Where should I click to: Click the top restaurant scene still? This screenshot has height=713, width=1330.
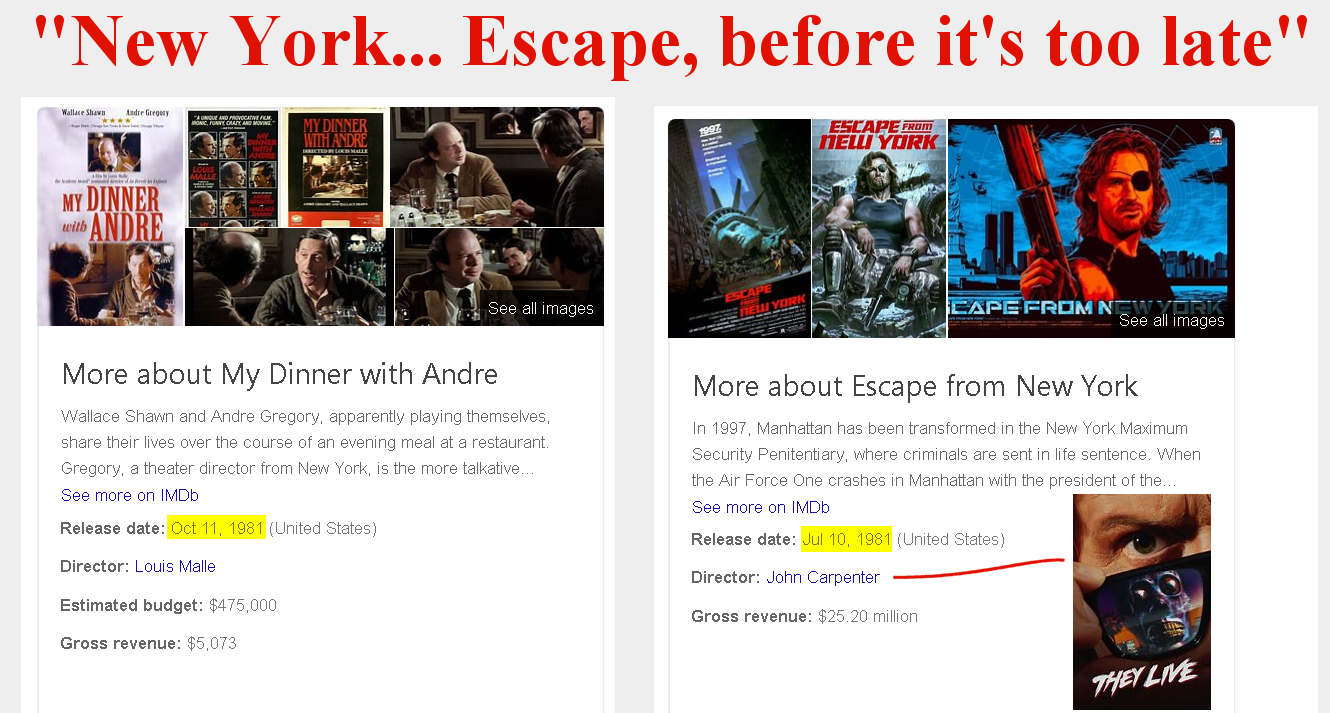[x=497, y=167]
